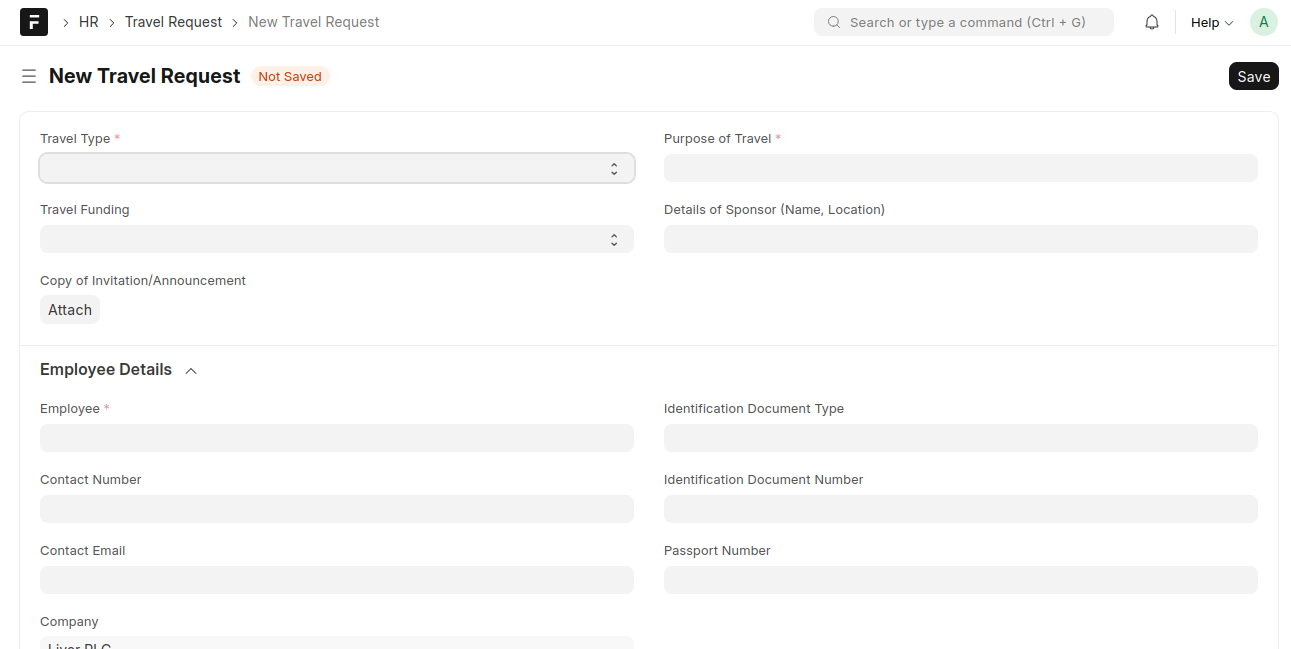Screen dimensions: 1291x649
Task: Click the search magnifier icon
Action: click(834, 22)
